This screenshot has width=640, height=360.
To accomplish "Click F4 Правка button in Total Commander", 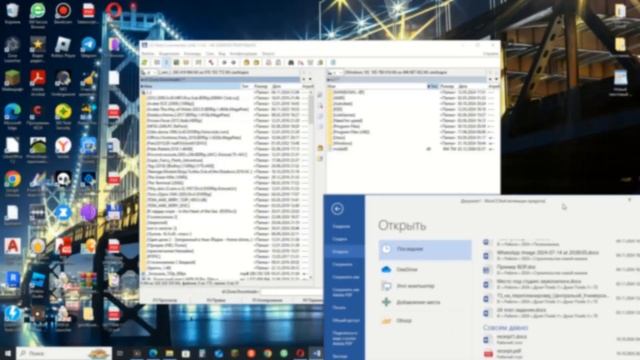I will tap(216, 300).
